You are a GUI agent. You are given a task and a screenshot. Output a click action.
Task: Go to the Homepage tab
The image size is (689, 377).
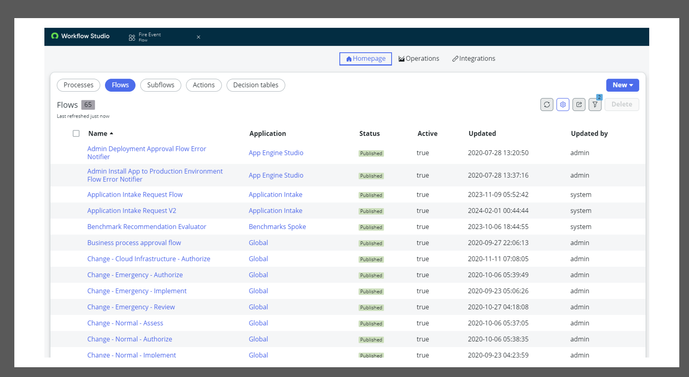pyautogui.click(x=366, y=58)
